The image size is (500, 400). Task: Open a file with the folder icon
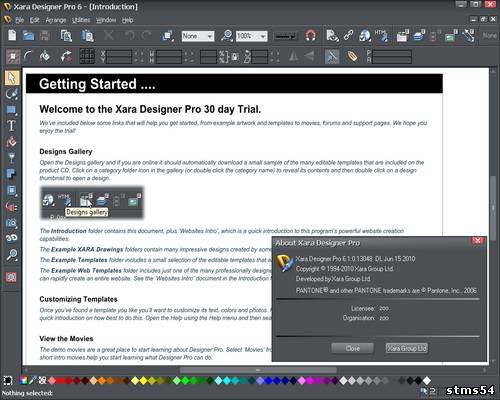coord(28,35)
